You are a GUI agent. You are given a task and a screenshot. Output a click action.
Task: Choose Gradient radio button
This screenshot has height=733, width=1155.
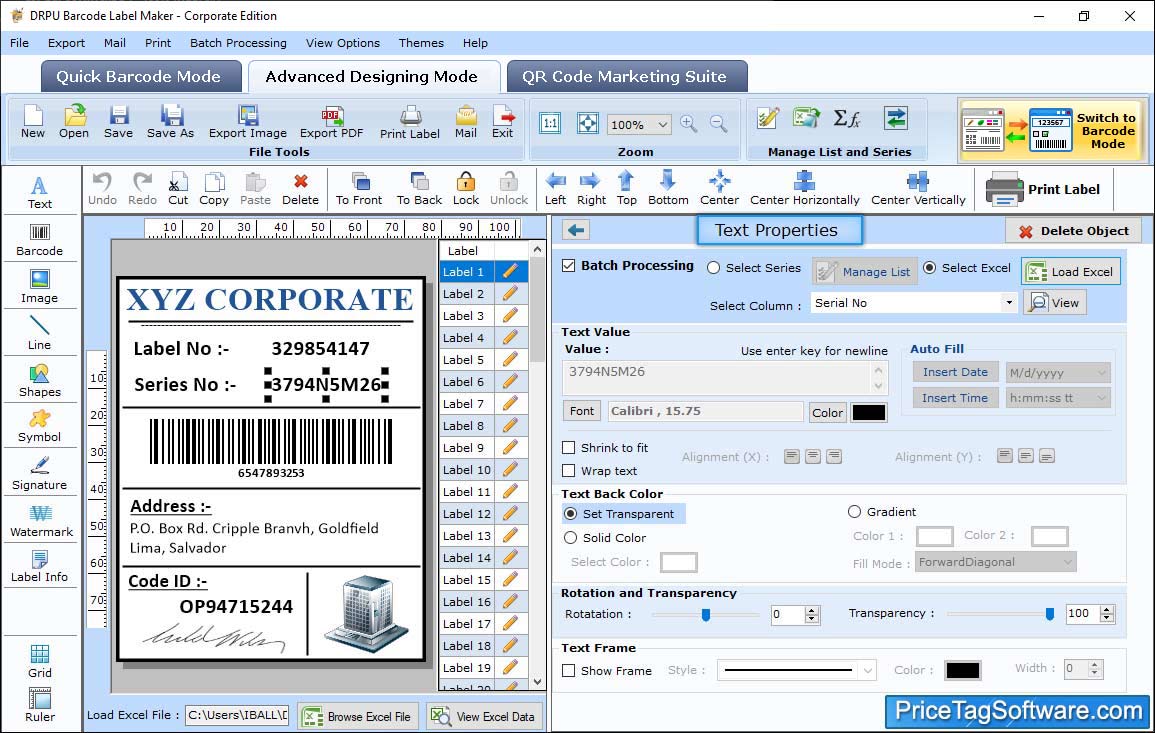pos(854,511)
